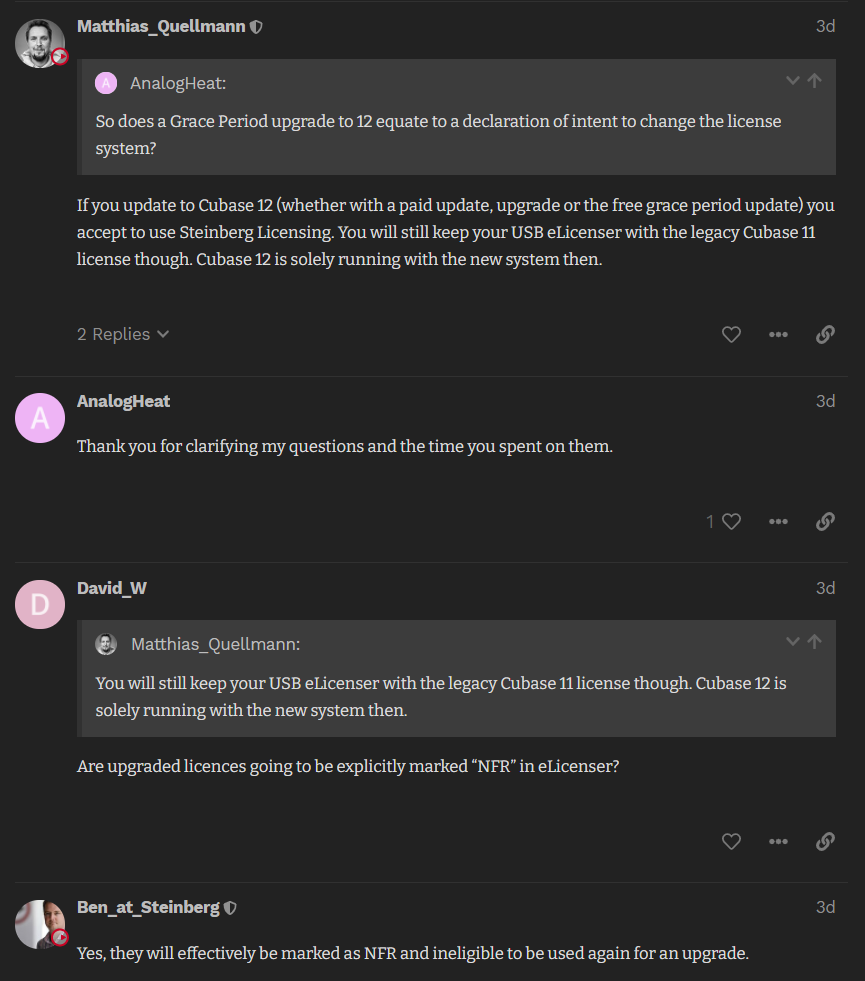Screen dimensions: 865x981
Task: Copy share link for David_W's post
Action: coord(825,841)
